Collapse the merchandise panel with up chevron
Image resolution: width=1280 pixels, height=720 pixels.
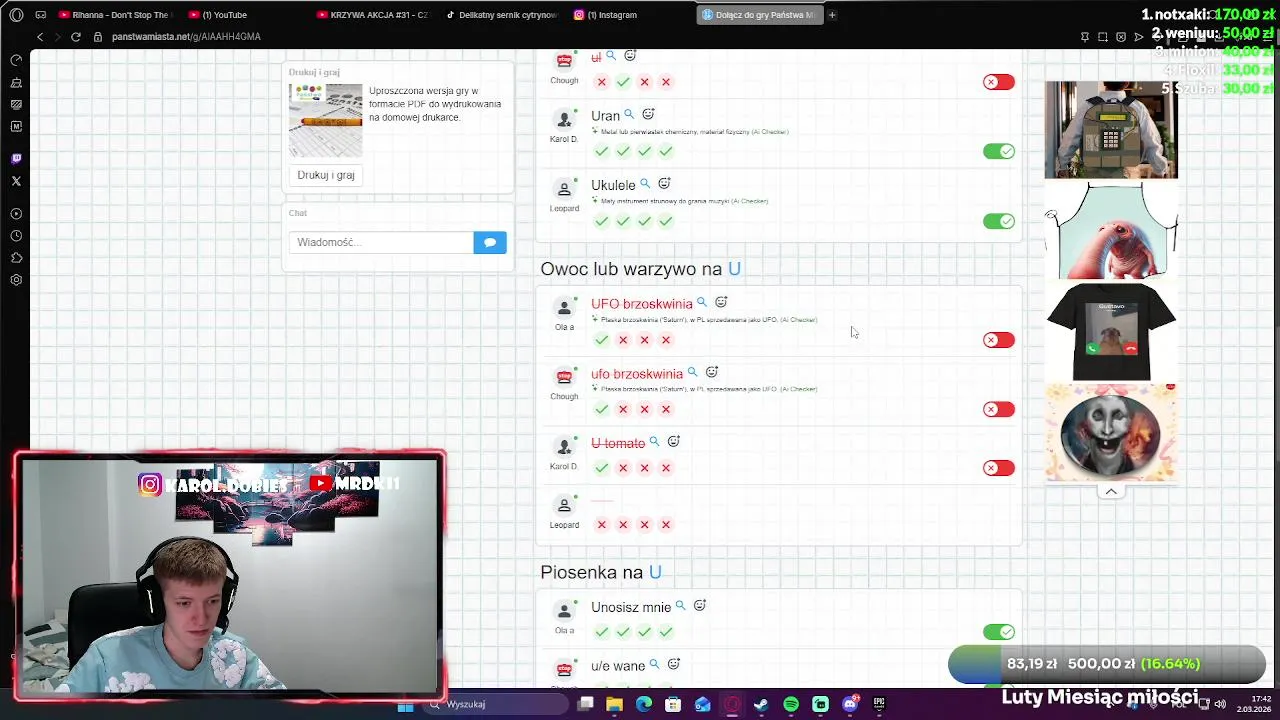(1111, 491)
